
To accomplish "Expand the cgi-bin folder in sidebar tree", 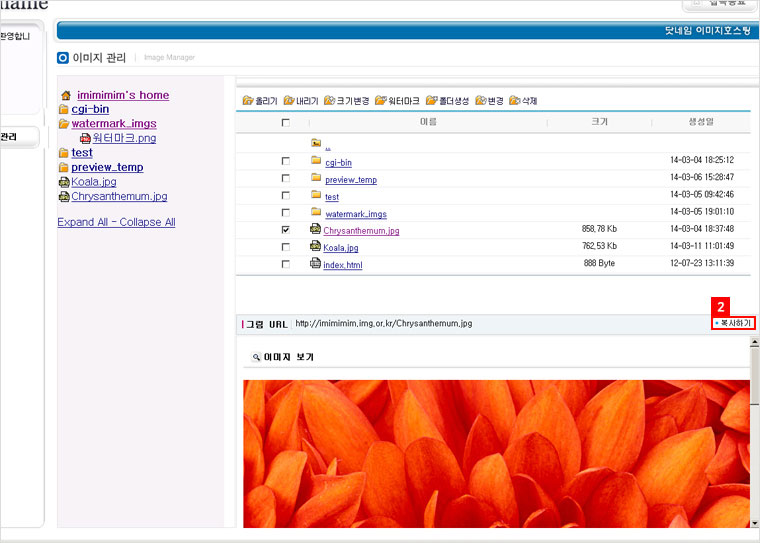I will [x=64, y=109].
